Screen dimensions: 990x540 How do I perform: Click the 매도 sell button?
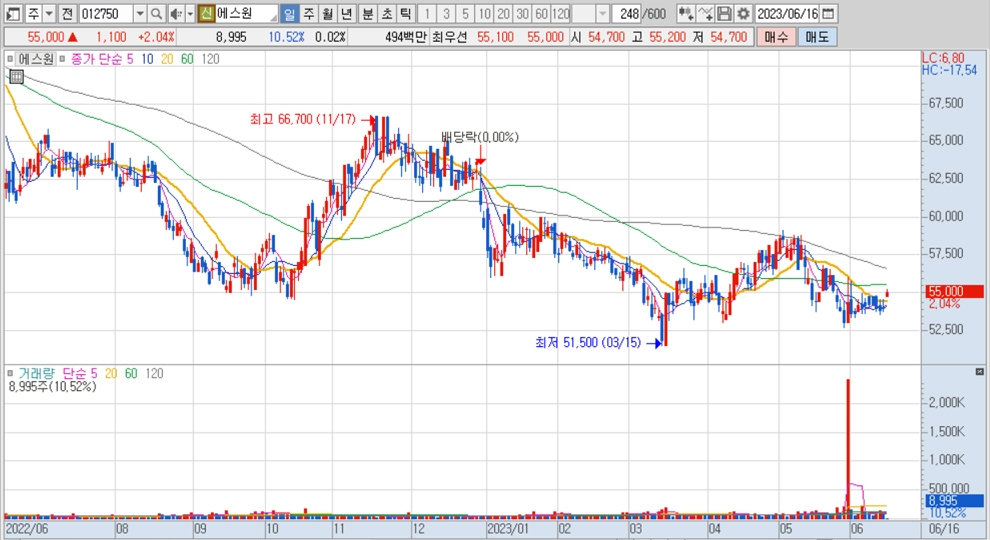(x=817, y=37)
